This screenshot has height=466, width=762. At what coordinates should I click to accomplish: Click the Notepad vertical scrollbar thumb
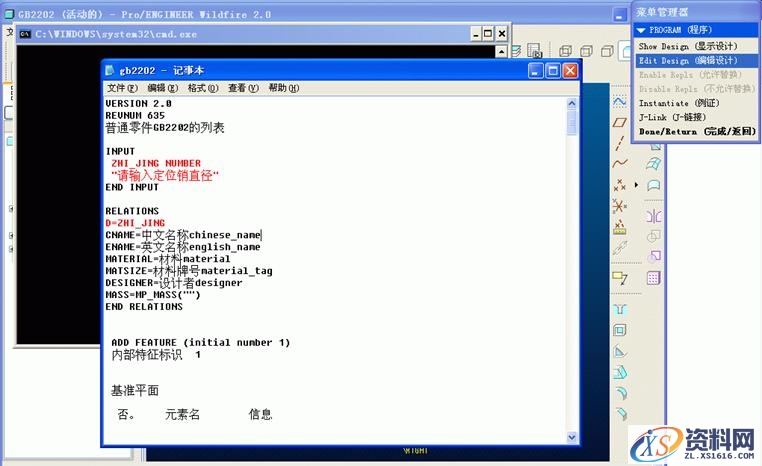tap(572, 123)
